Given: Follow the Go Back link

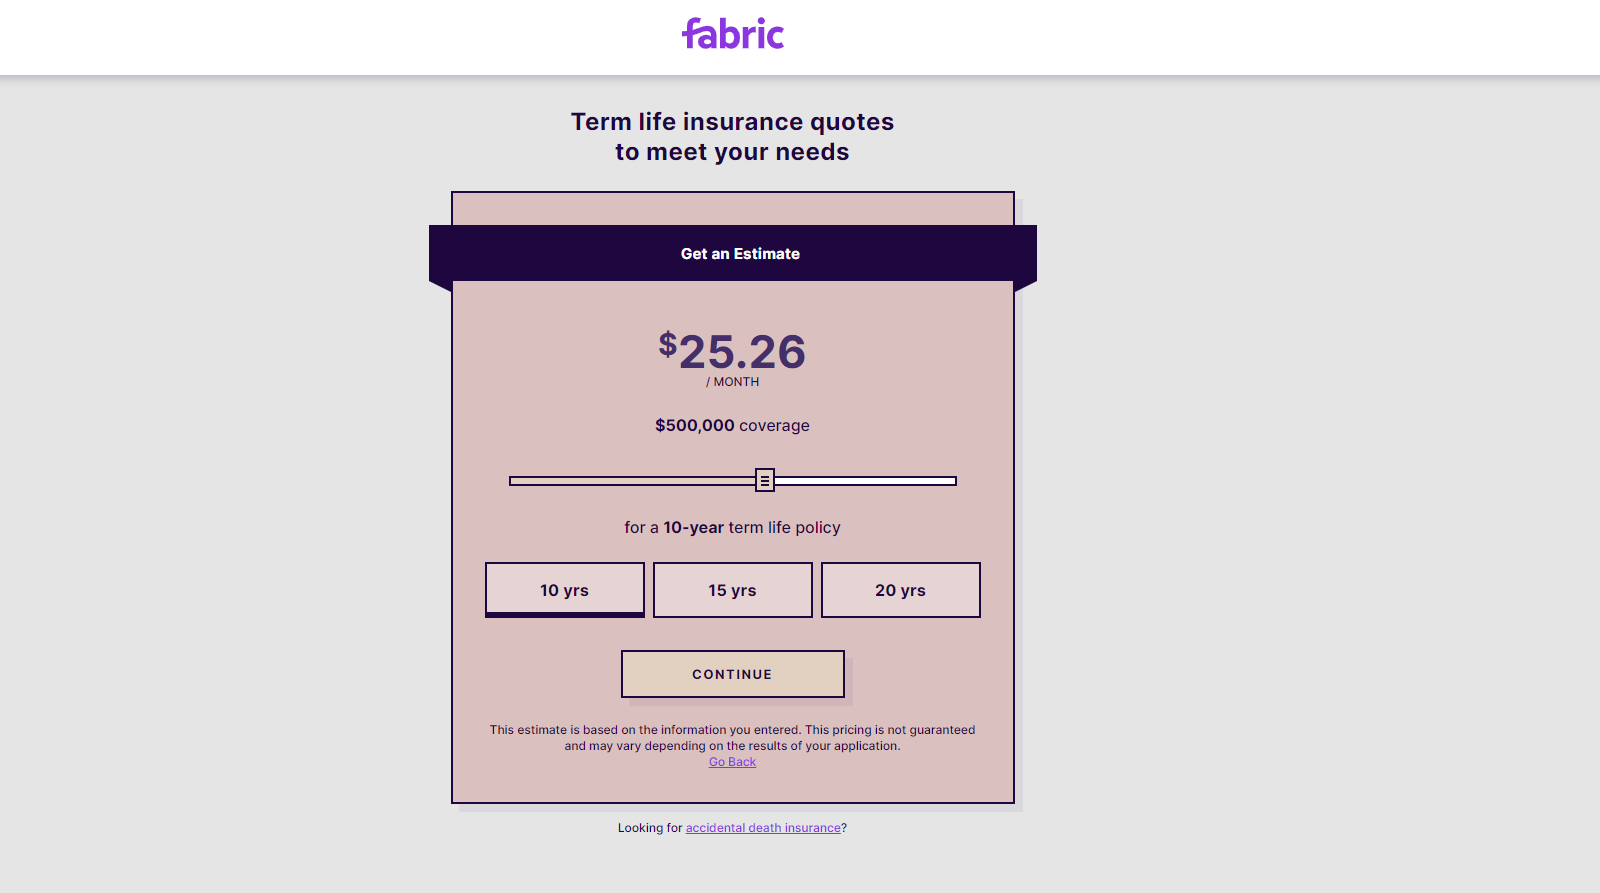Looking at the screenshot, I should pyautogui.click(x=733, y=762).
